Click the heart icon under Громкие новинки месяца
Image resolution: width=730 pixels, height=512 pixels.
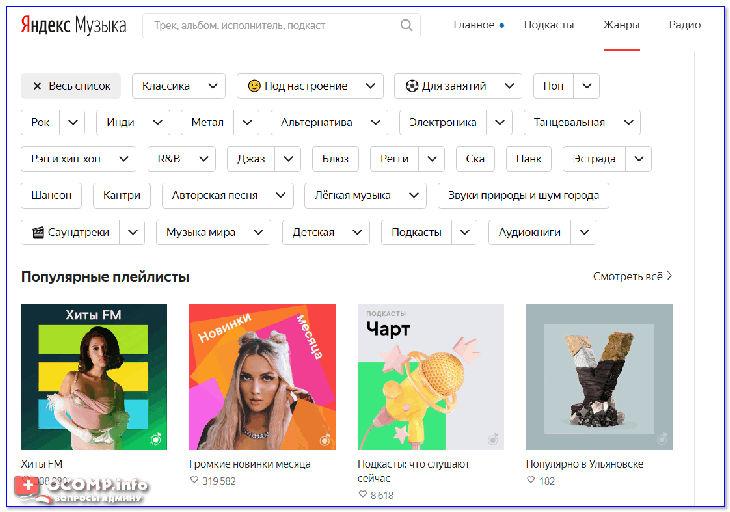[194, 481]
